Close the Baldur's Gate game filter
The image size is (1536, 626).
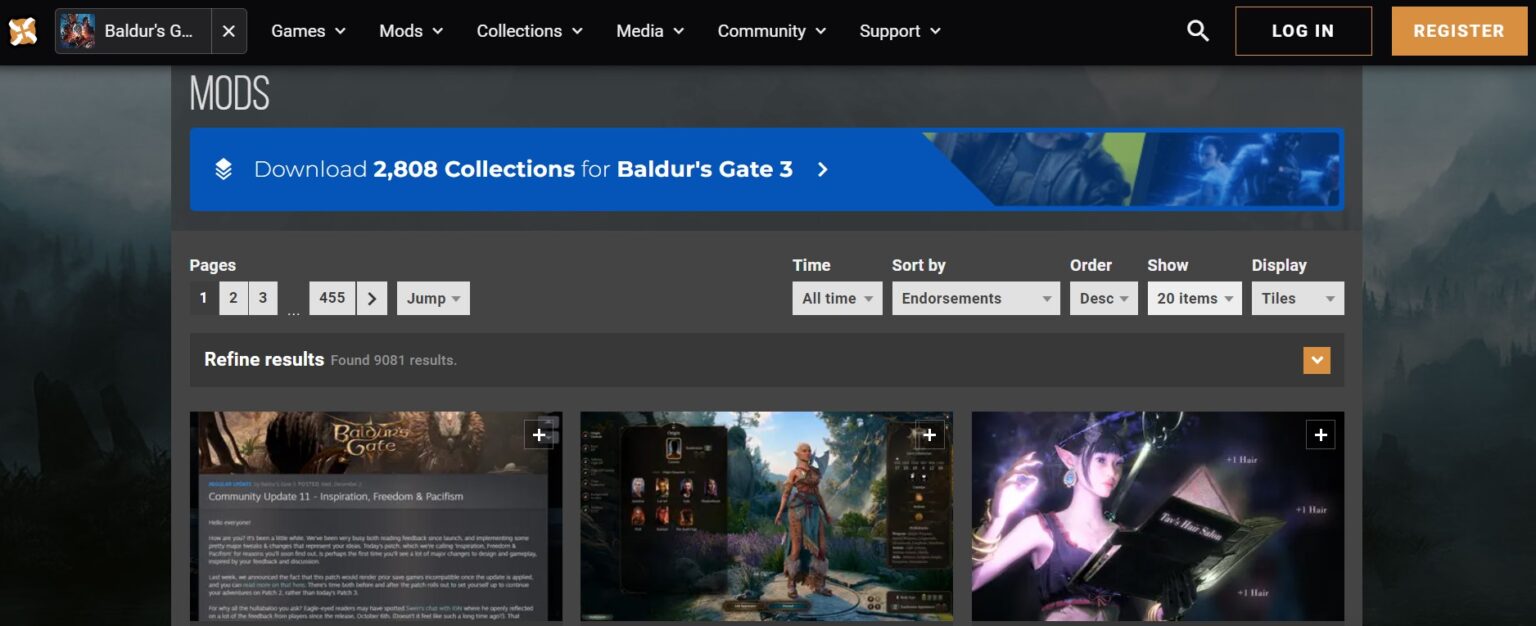(228, 31)
